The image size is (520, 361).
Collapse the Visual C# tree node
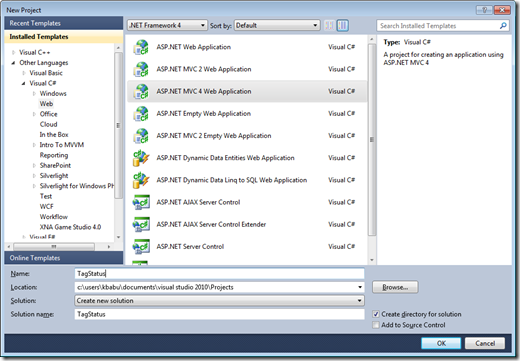pyautogui.click(x=23, y=83)
